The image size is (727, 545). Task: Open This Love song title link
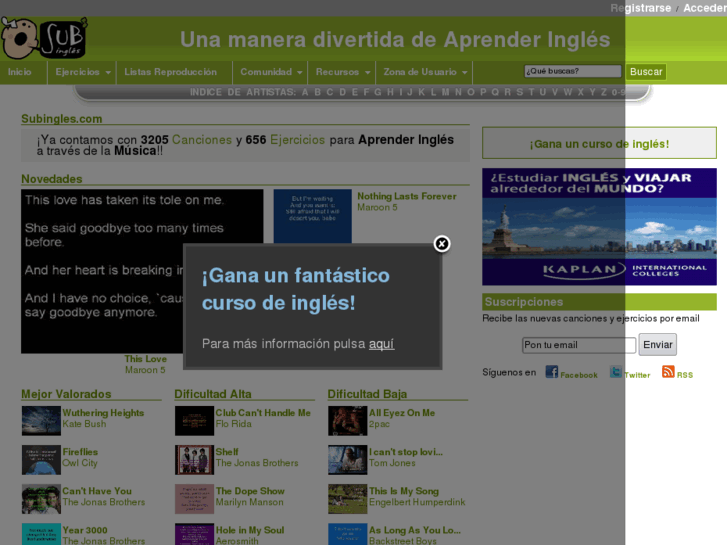(146, 359)
